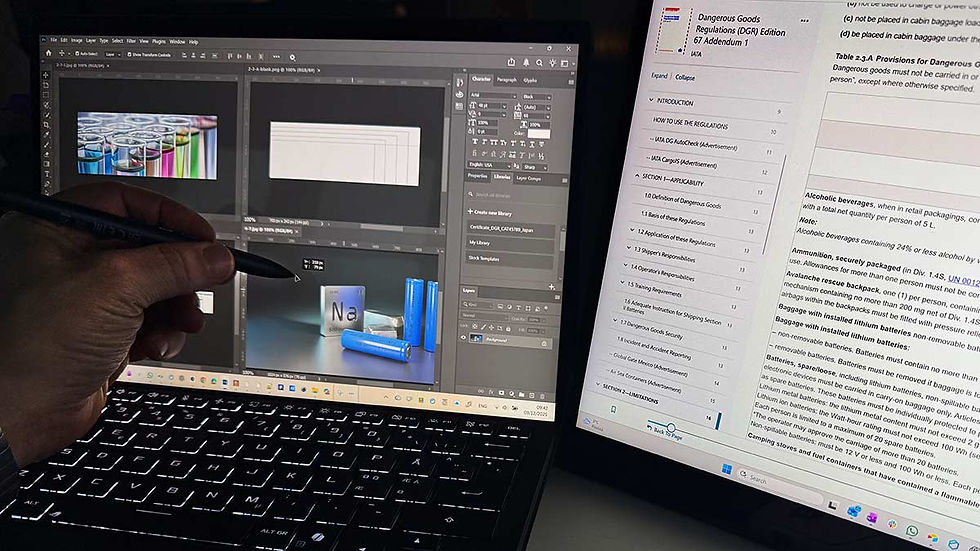980x551 pixels.
Task: Select the Crop tool in the toolbar
Action: point(47,125)
